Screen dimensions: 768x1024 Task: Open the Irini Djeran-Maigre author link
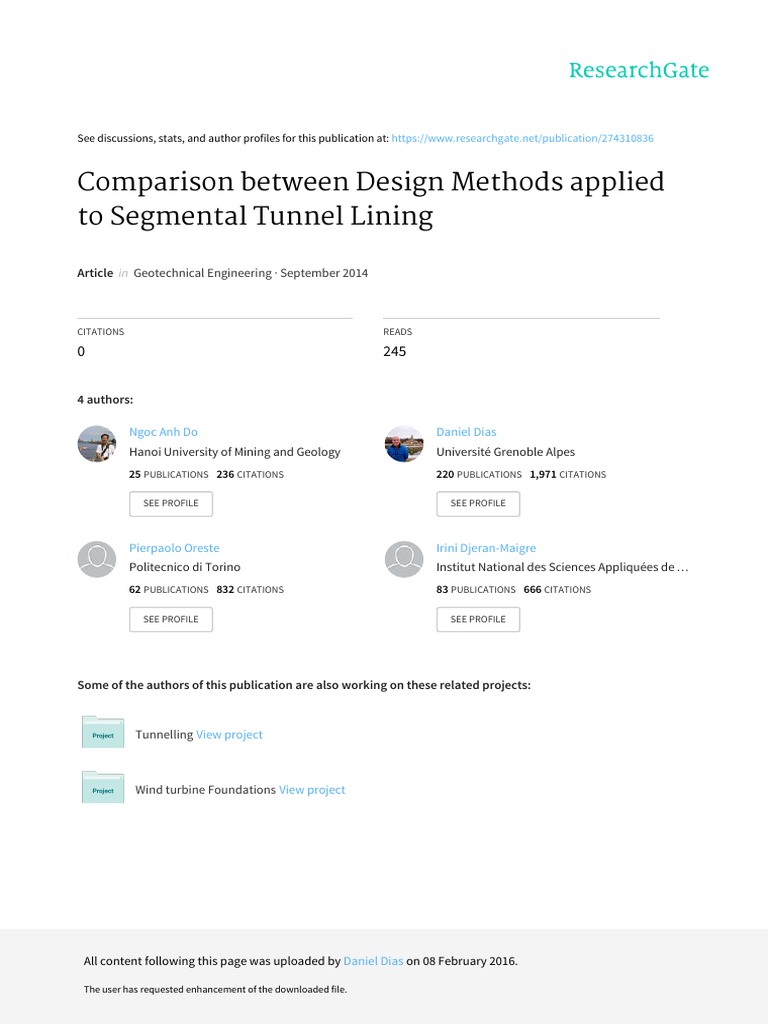pos(486,548)
